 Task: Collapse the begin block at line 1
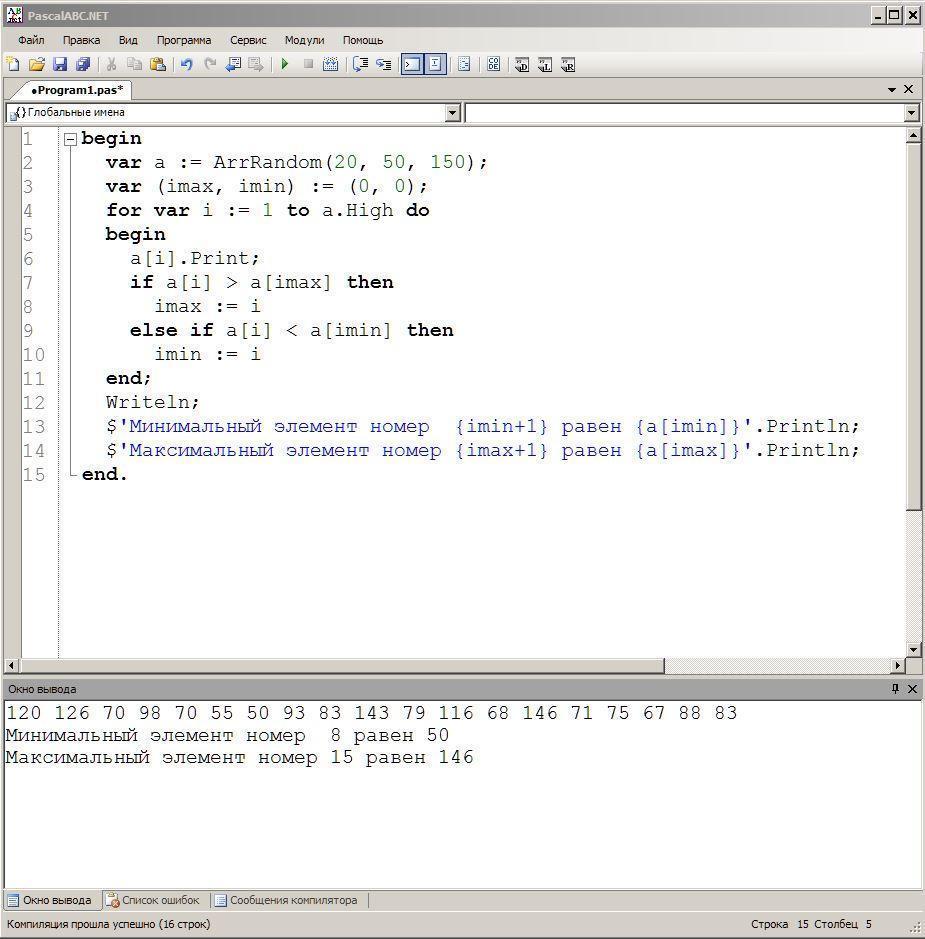(x=70, y=139)
